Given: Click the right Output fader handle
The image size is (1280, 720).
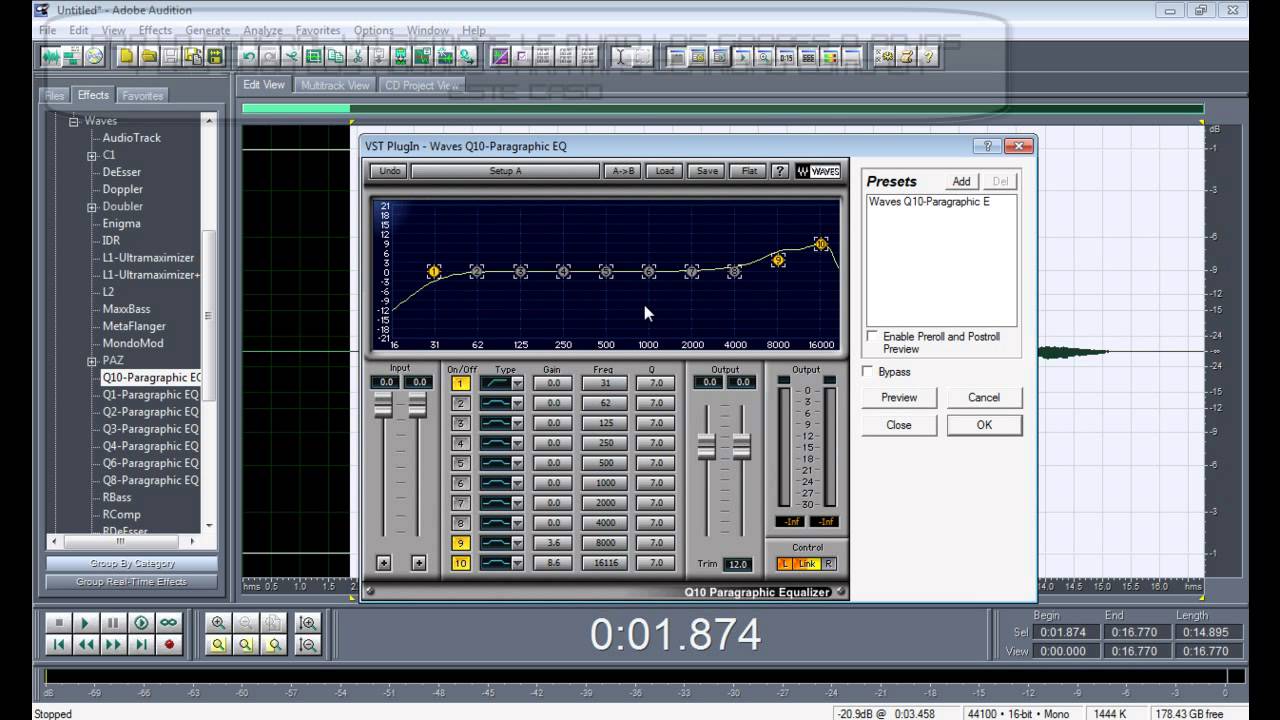Looking at the screenshot, I should coord(741,447).
